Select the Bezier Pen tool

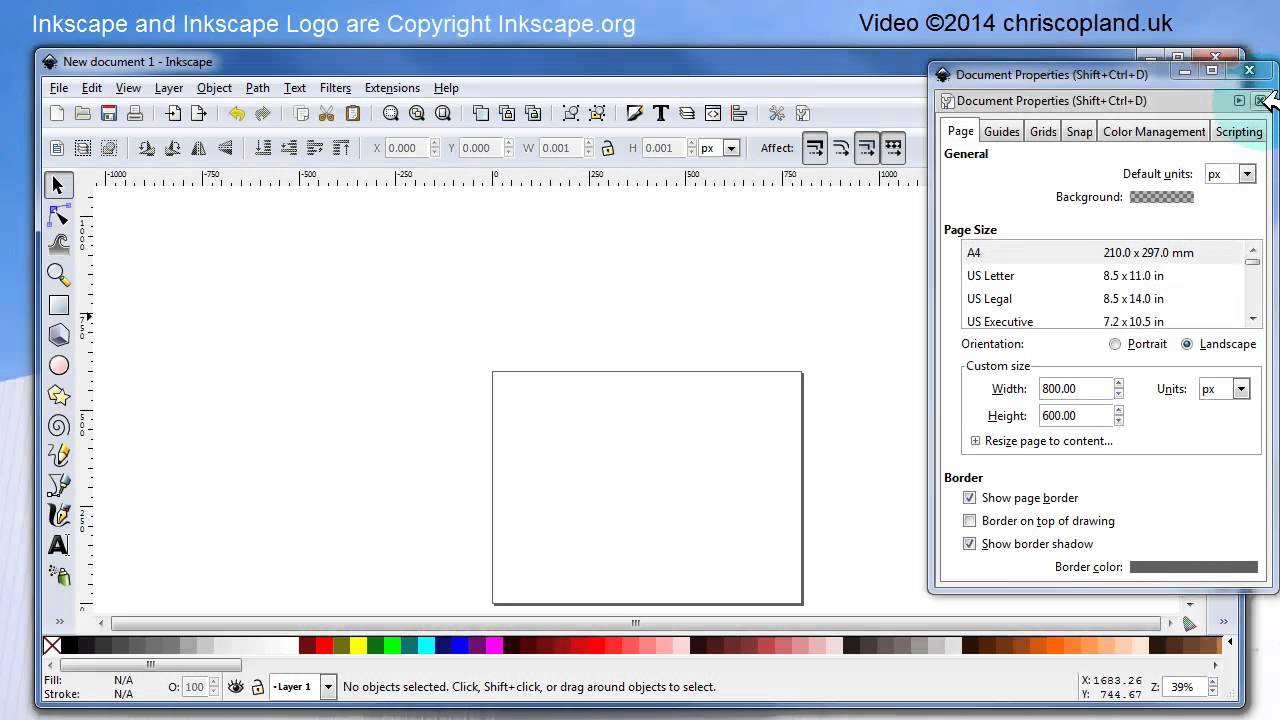click(58, 485)
